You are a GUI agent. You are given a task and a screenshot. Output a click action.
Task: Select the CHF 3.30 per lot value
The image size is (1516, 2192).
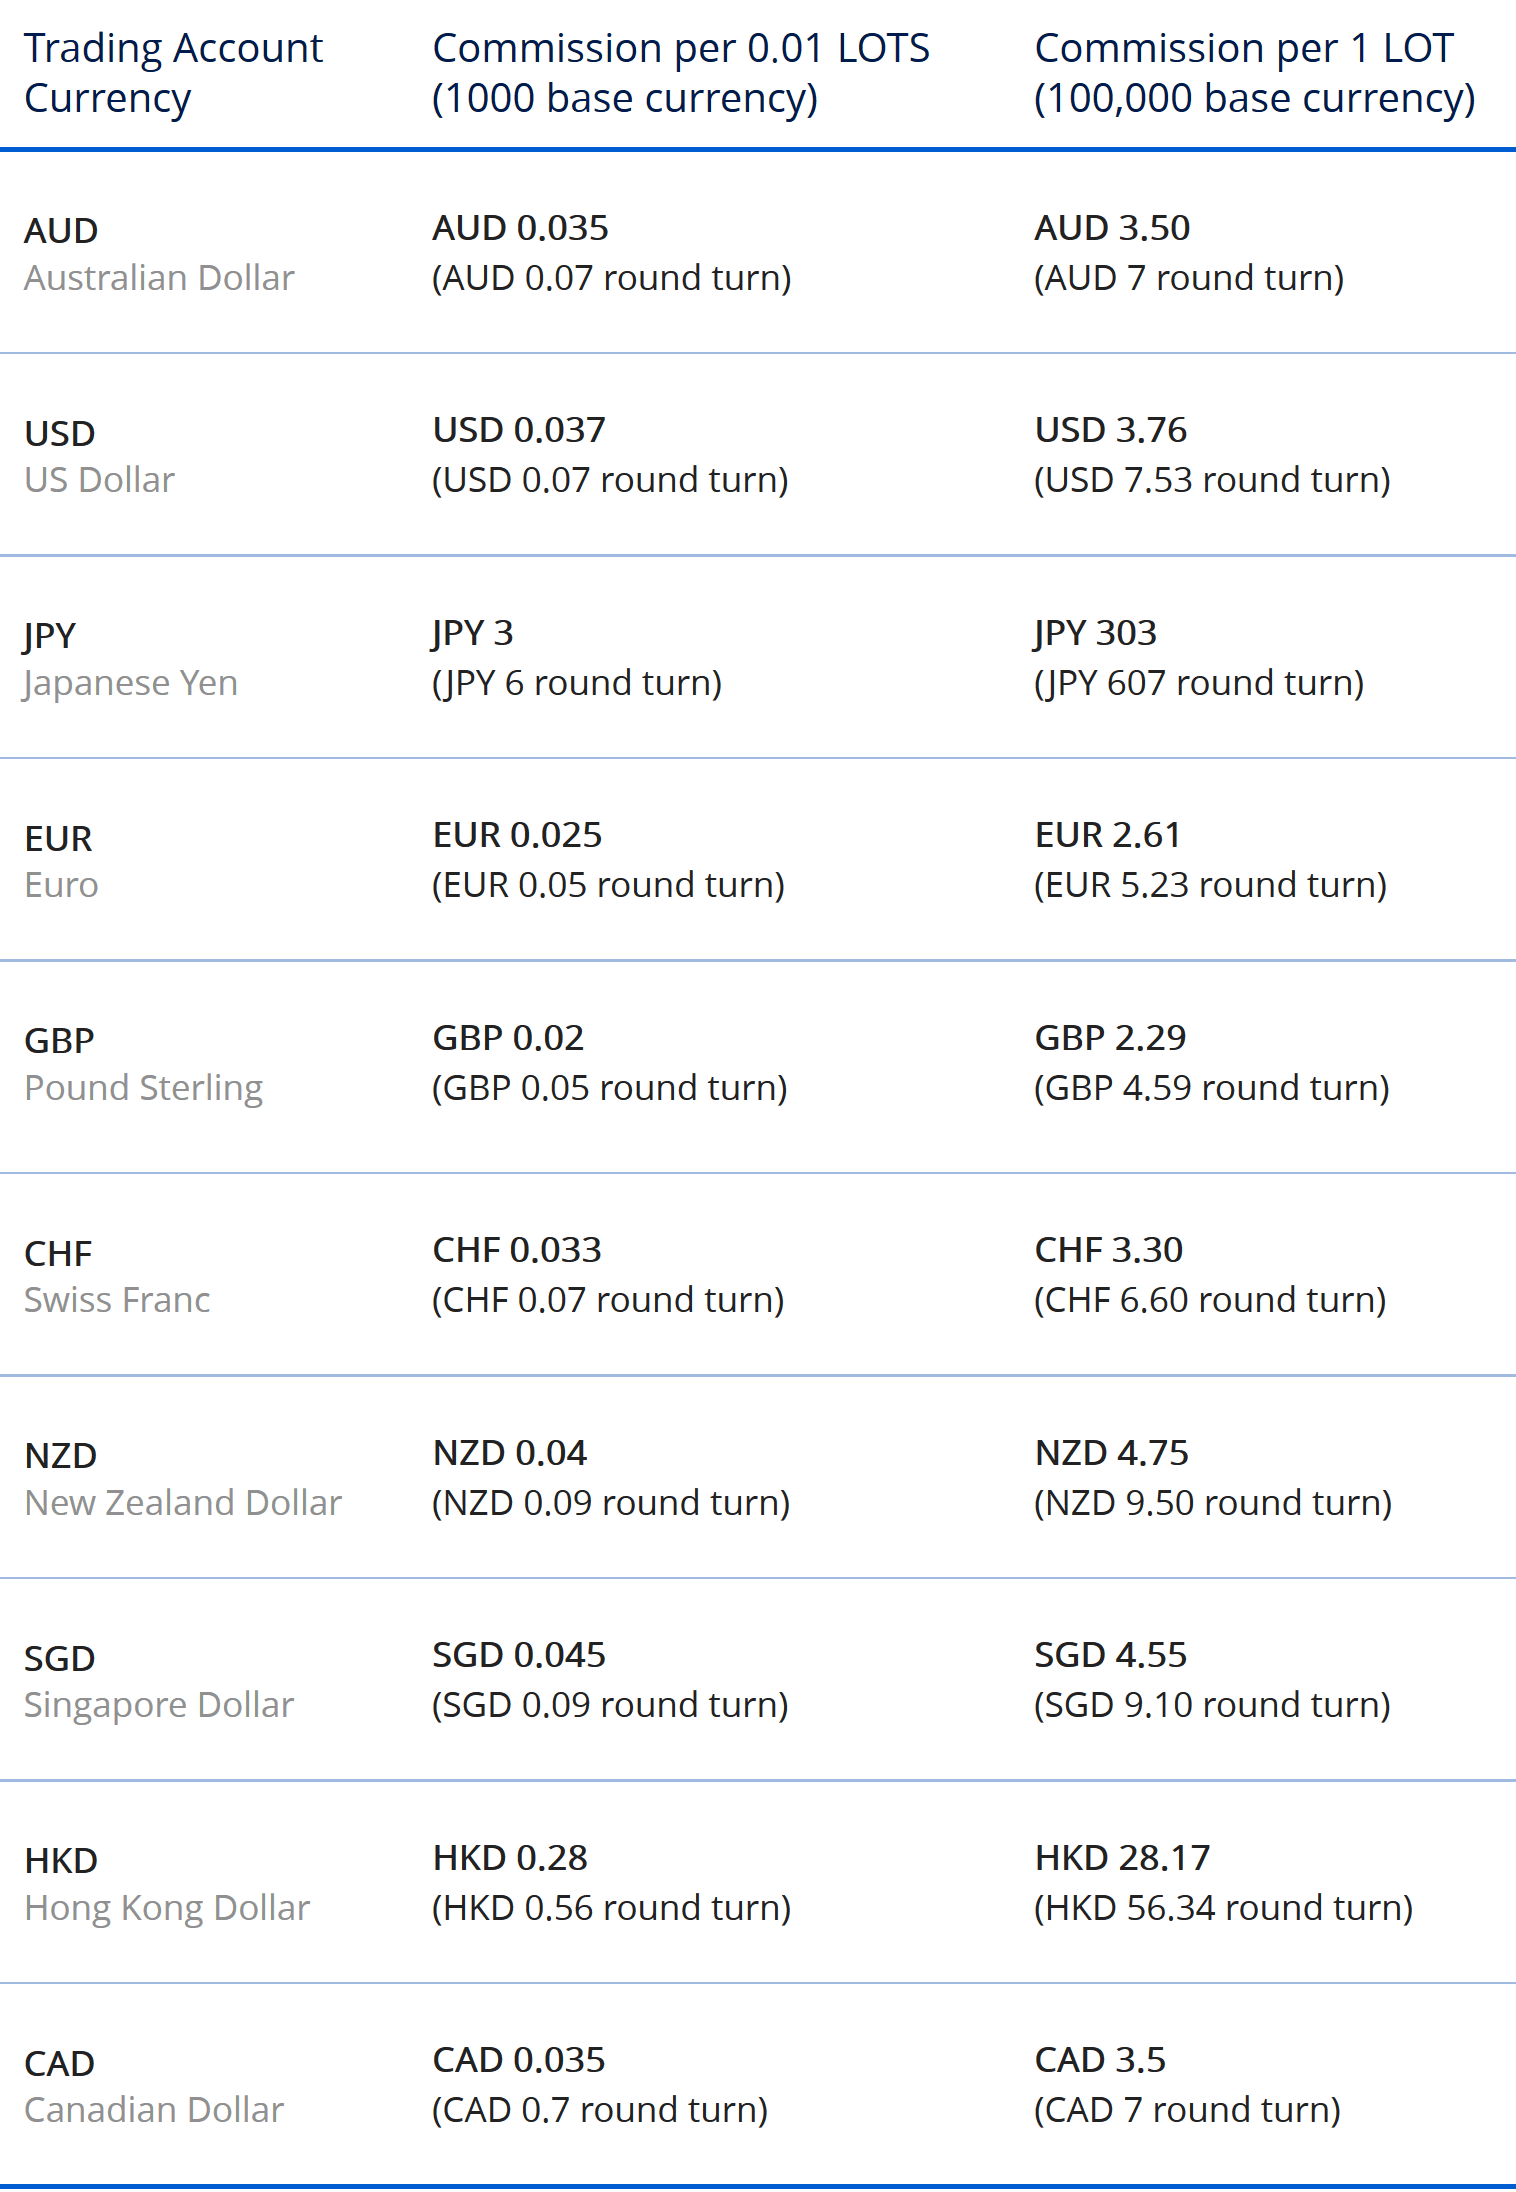(1108, 1250)
